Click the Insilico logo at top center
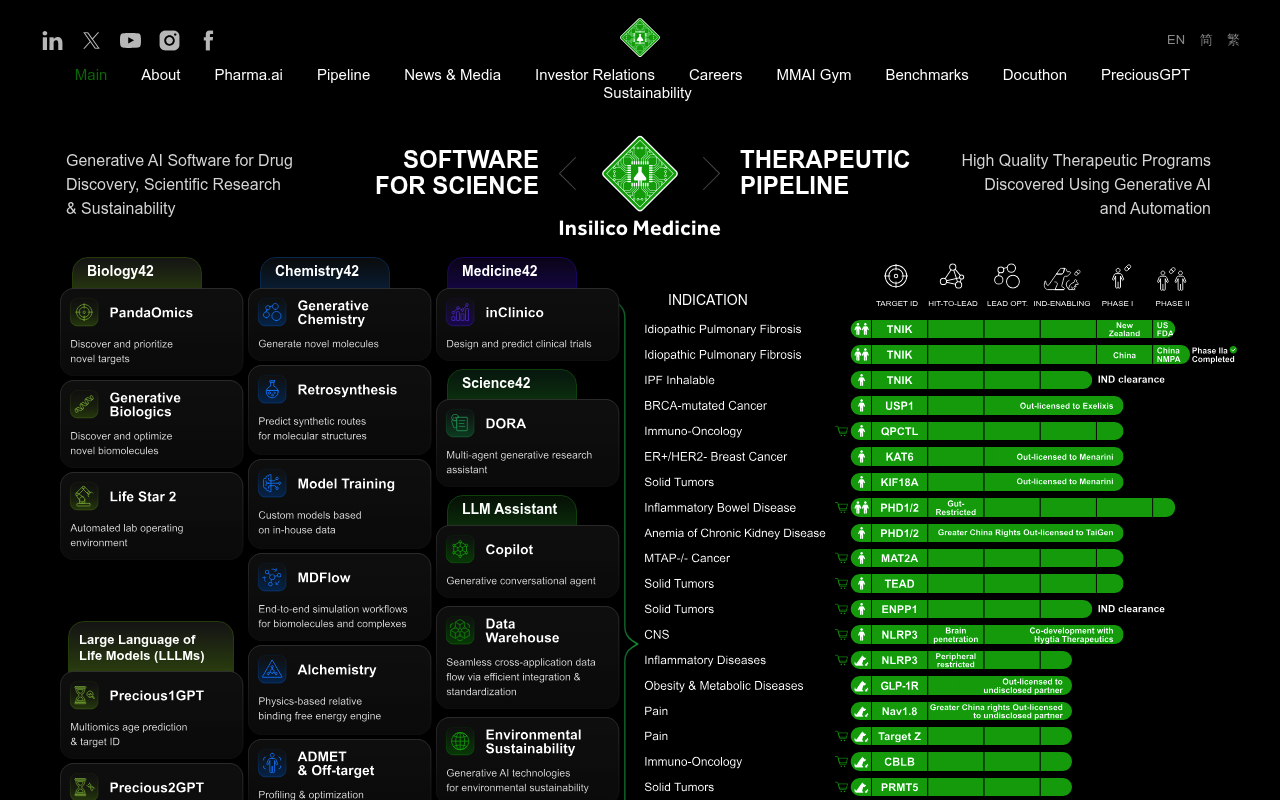Screen dimensions: 1280x800 coord(640,38)
